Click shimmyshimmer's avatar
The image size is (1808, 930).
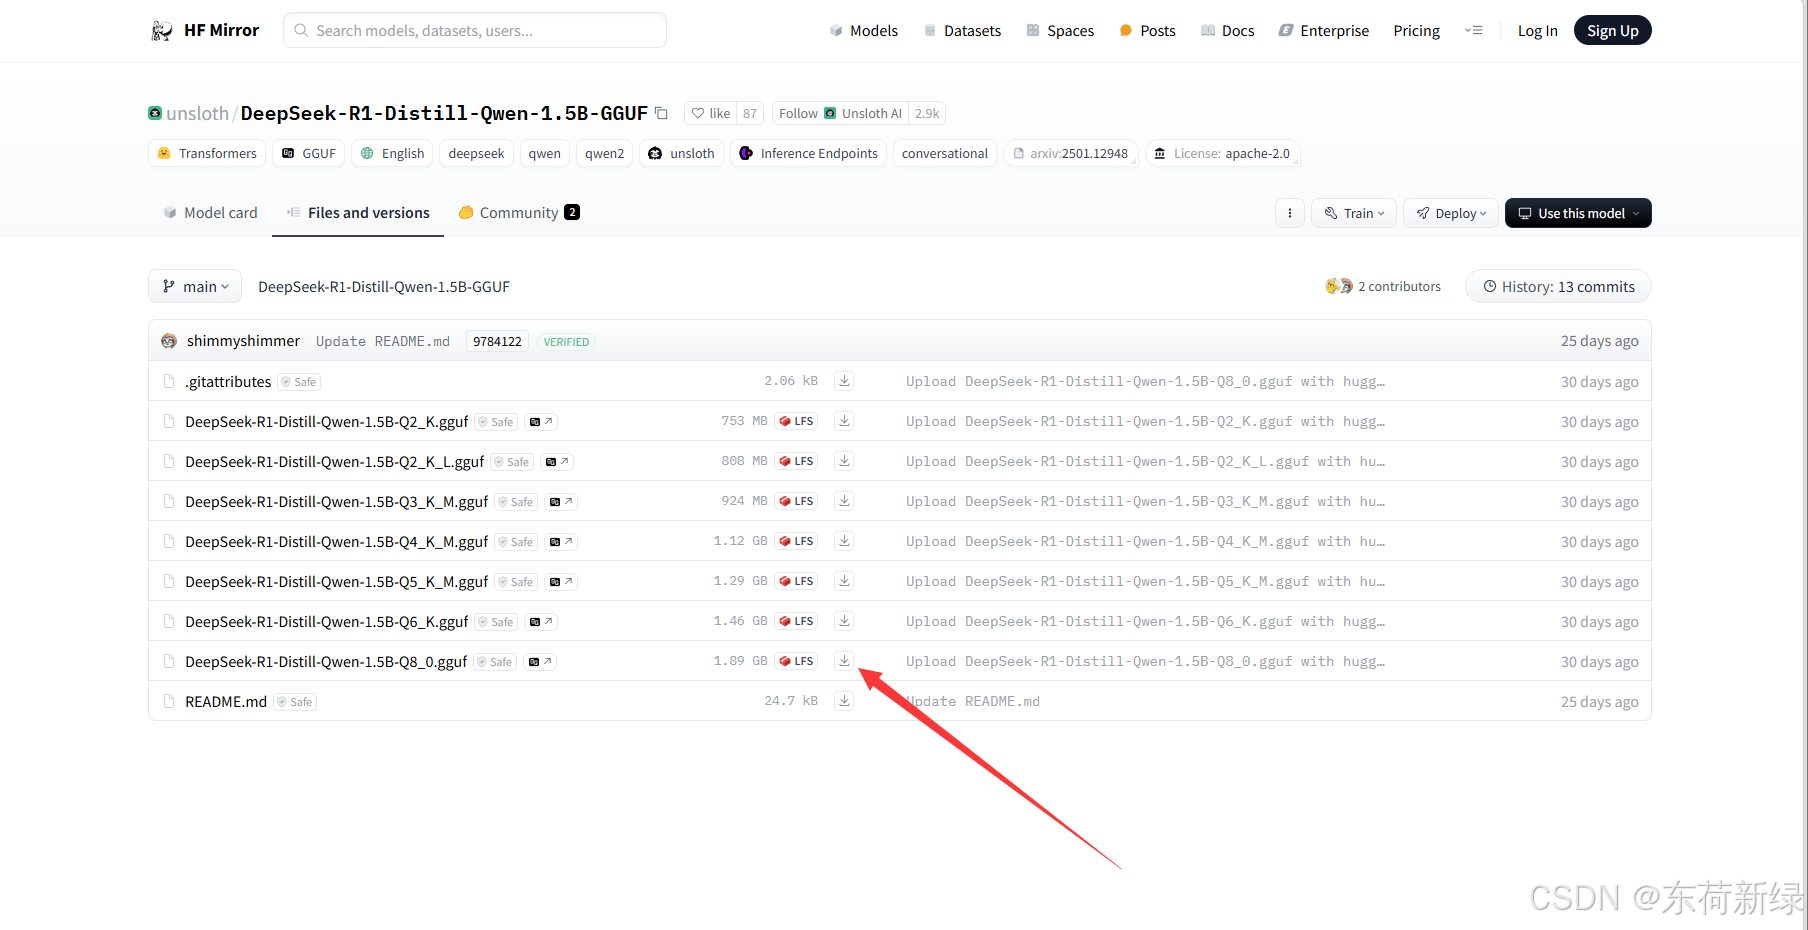tap(169, 341)
